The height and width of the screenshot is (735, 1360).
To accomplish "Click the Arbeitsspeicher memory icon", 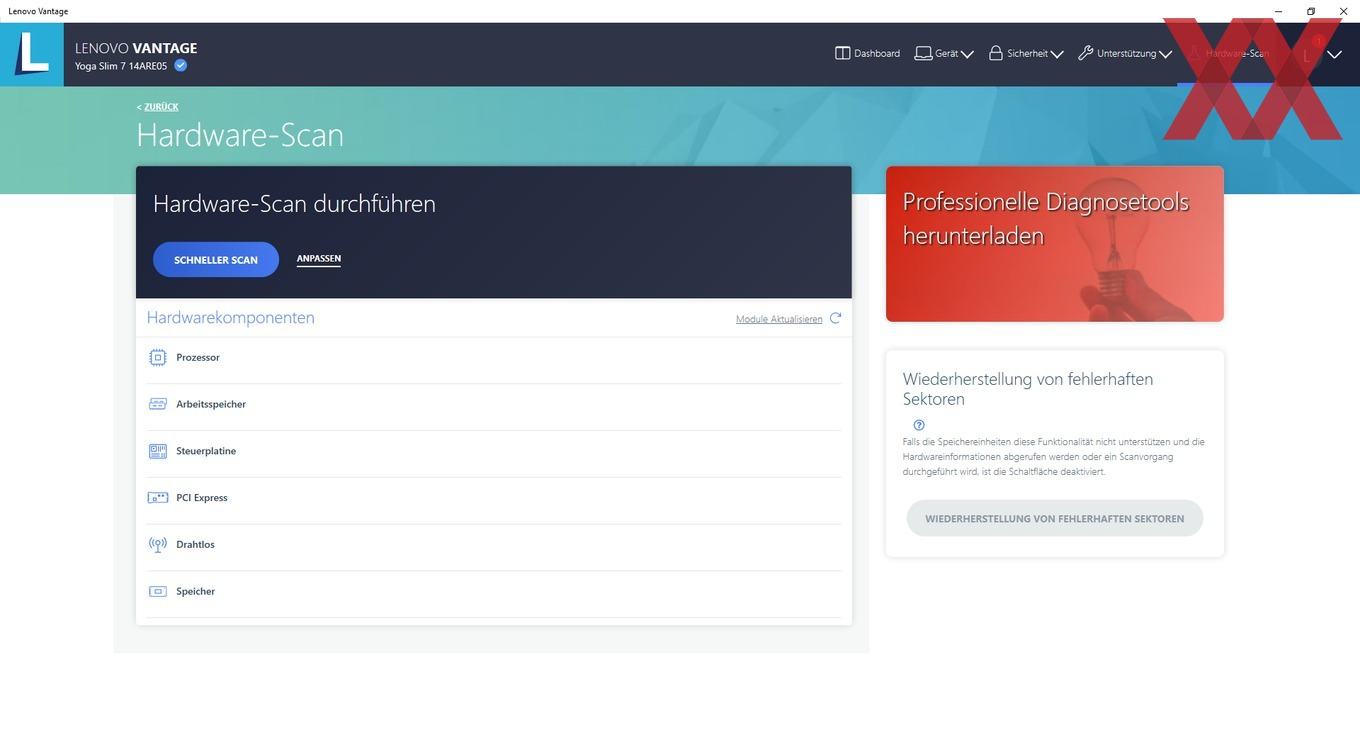I will point(158,404).
